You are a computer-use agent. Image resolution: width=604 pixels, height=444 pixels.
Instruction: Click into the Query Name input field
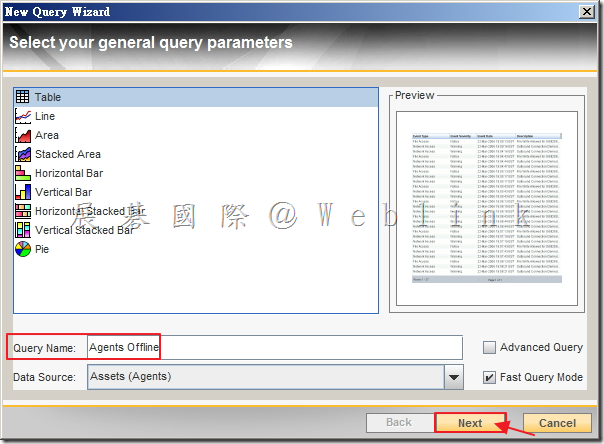tap(275, 347)
